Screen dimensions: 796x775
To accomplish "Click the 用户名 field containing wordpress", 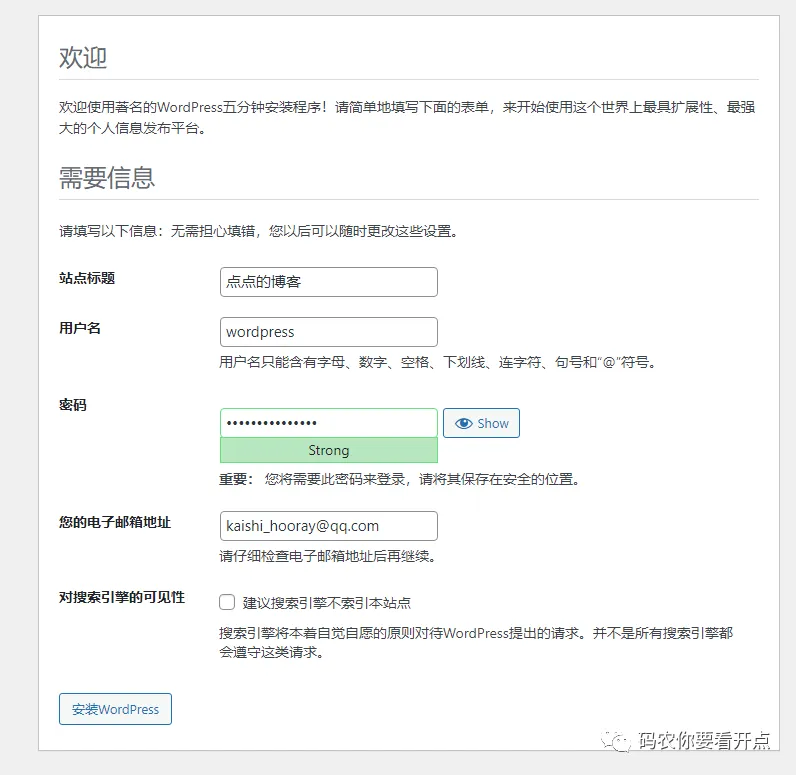I will pyautogui.click(x=328, y=332).
